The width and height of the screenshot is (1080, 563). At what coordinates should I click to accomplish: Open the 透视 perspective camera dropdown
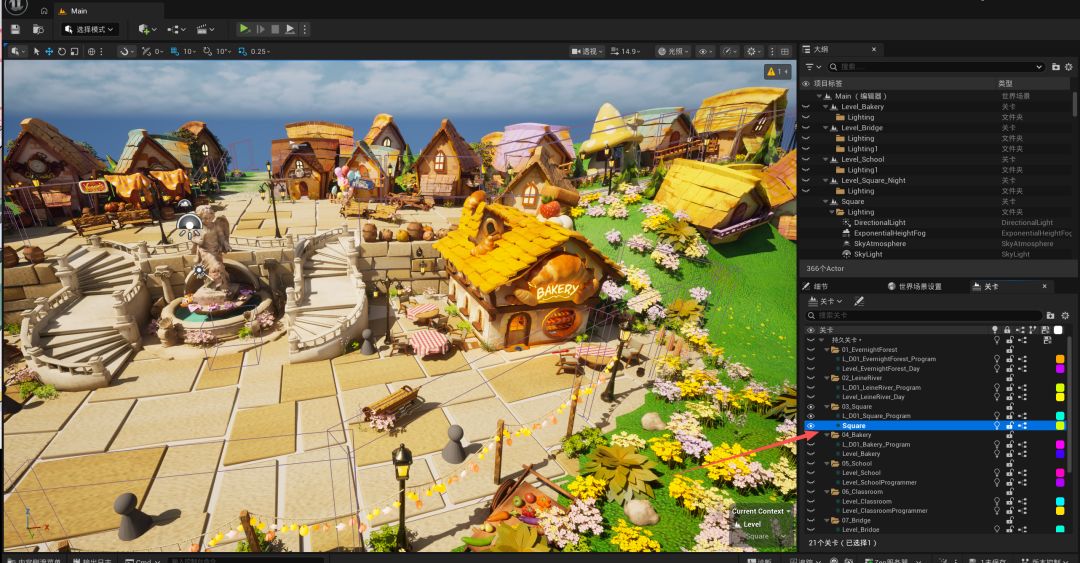(587, 52)
